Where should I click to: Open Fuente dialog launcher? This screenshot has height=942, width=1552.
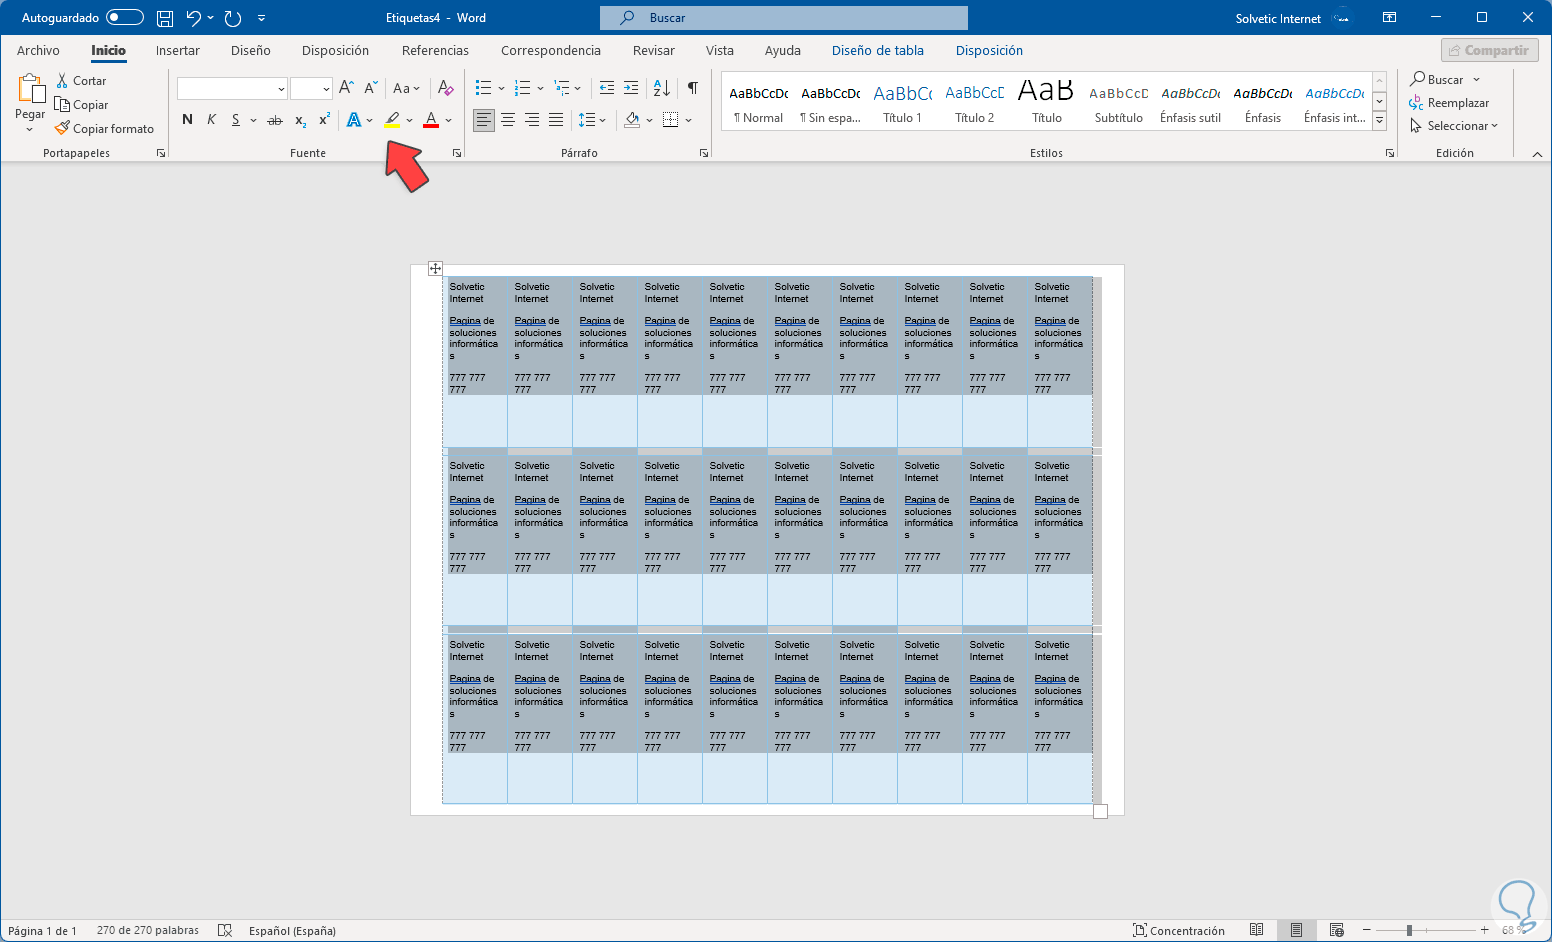457,153
